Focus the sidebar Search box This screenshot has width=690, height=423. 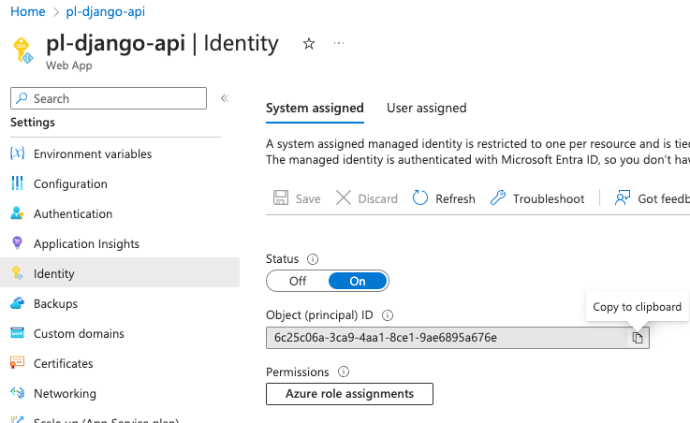[108, 98]
